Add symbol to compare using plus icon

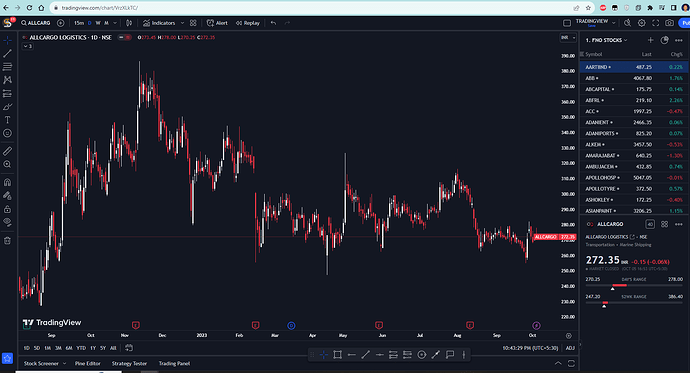(61, 23)
